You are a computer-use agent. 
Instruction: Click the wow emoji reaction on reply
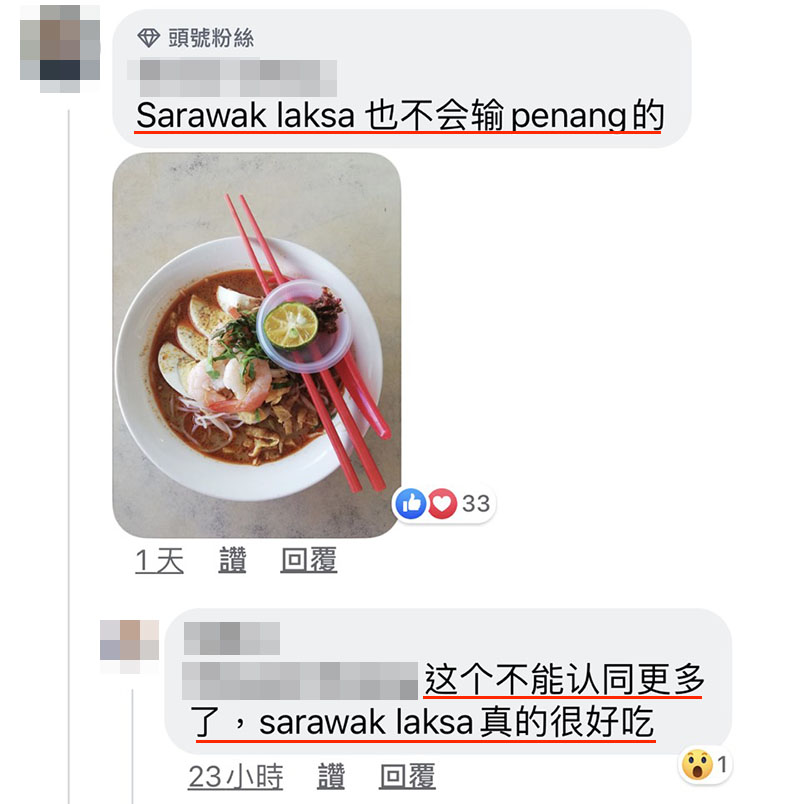pyautogui.click(x=697, y=765)
